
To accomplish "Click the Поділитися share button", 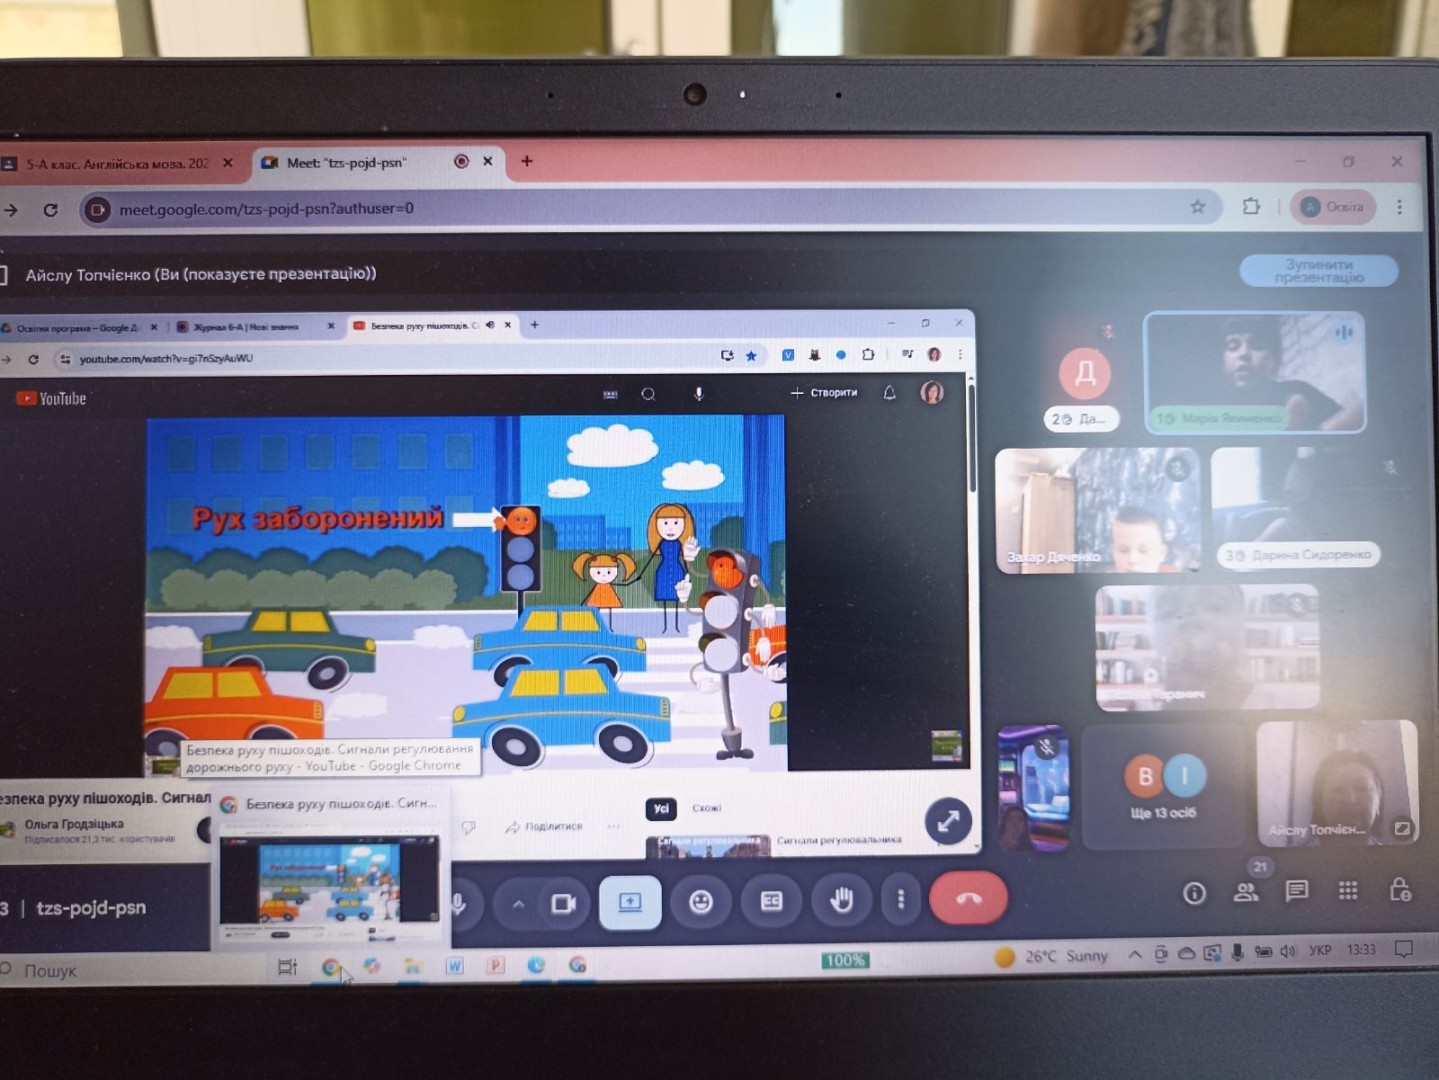I will (545, 826).
